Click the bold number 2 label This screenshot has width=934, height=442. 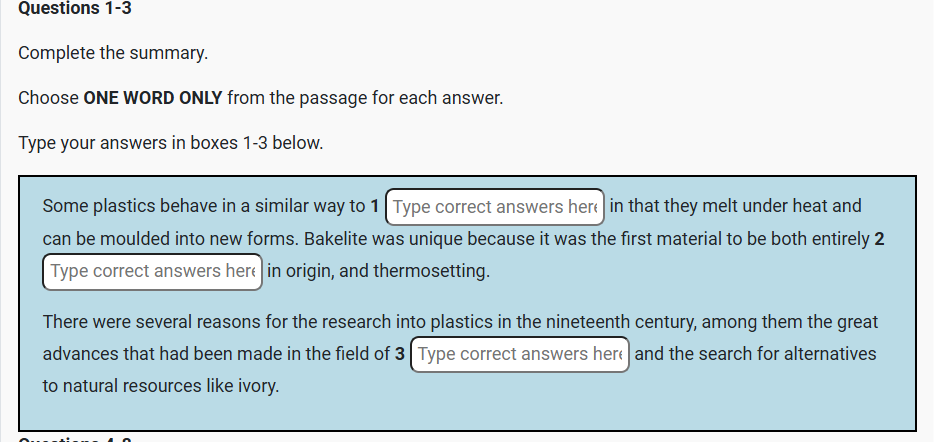click(879, 239)
